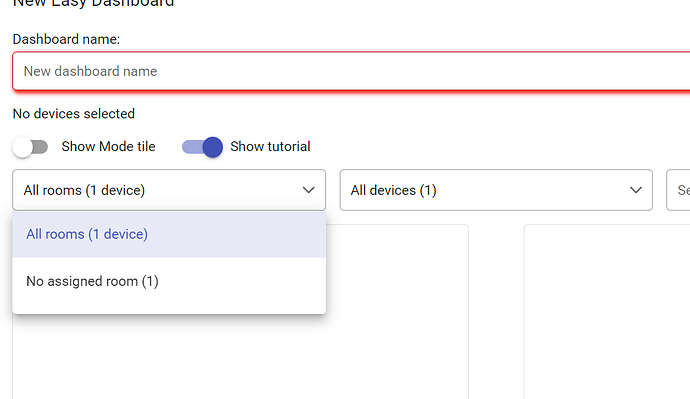Viewport: 690px width, 399px height.
Task: Click the New dashboard name input field
Action: pos(351,71)
